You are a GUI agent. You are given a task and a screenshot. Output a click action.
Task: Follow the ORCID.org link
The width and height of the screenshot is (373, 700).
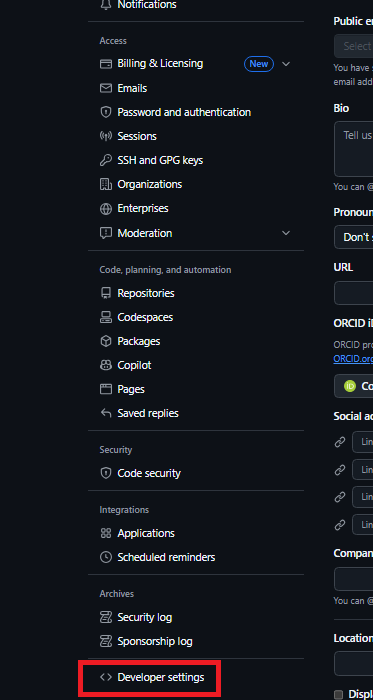[x=353, y=359]
